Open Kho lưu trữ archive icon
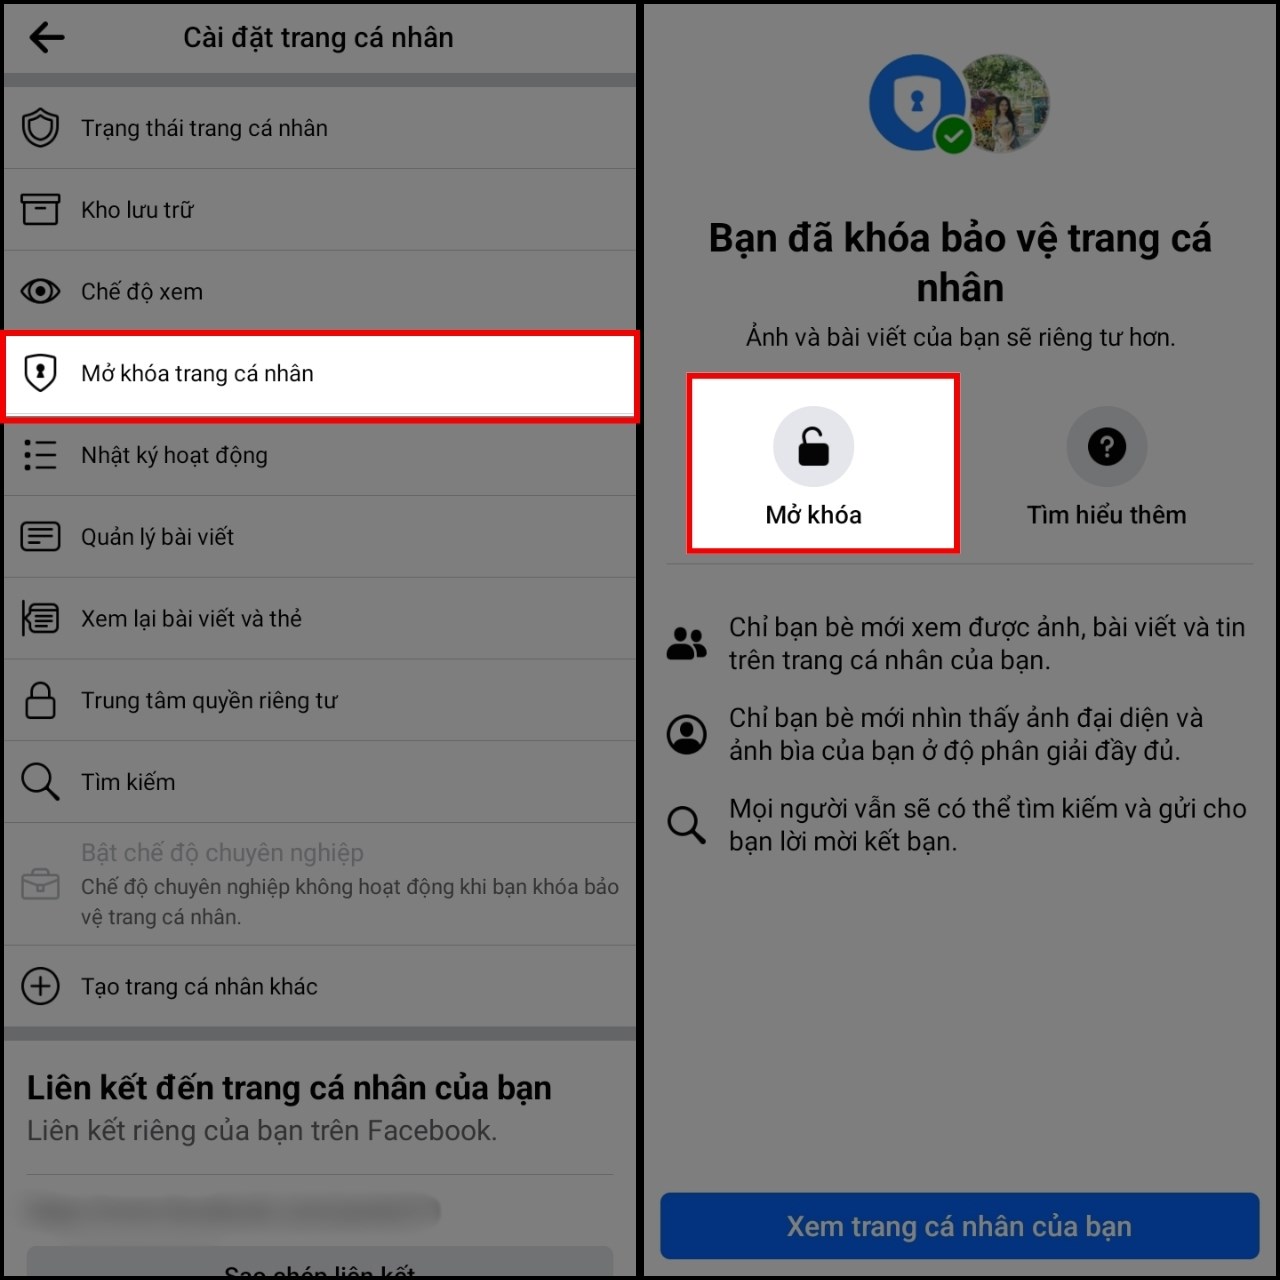This screenshot has width=1280, height=1280. (40, 210)
